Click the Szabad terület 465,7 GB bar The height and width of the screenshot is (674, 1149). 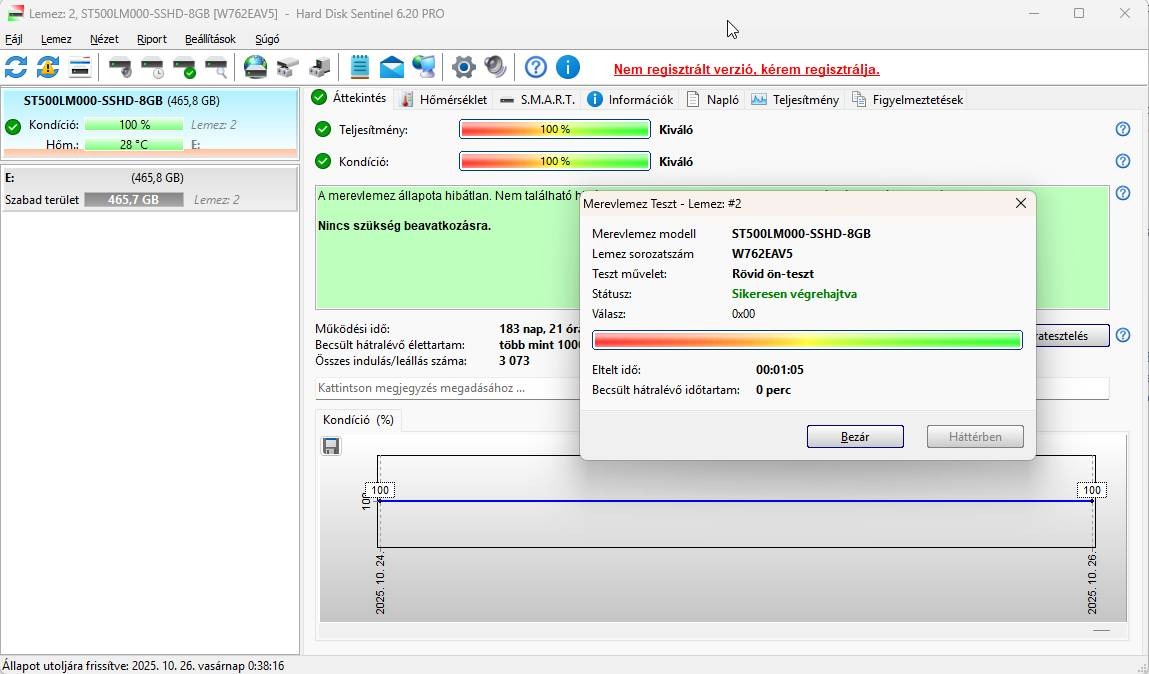(133, 199)
